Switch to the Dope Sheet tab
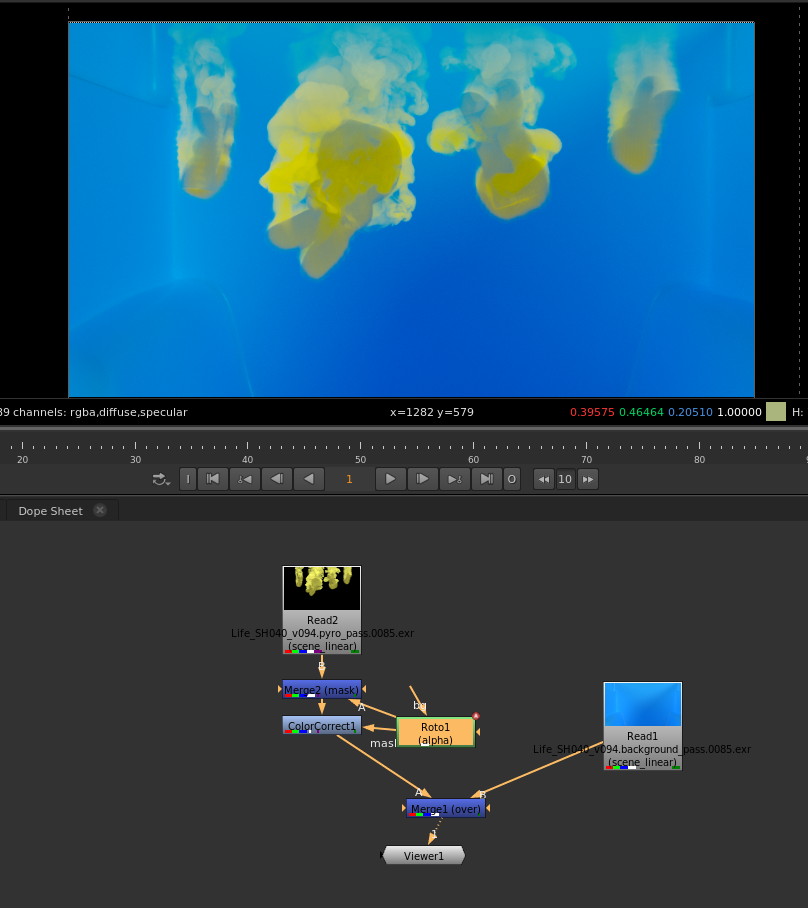The image size is (808, 908). pos(50,511)
